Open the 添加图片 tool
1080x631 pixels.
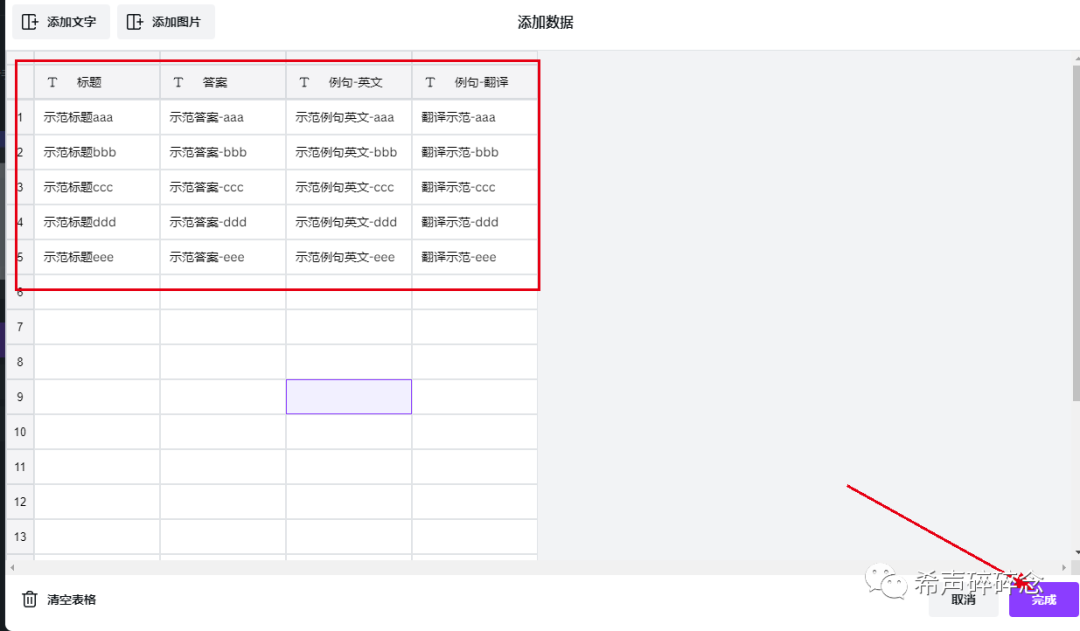click(x=165, y=21)
